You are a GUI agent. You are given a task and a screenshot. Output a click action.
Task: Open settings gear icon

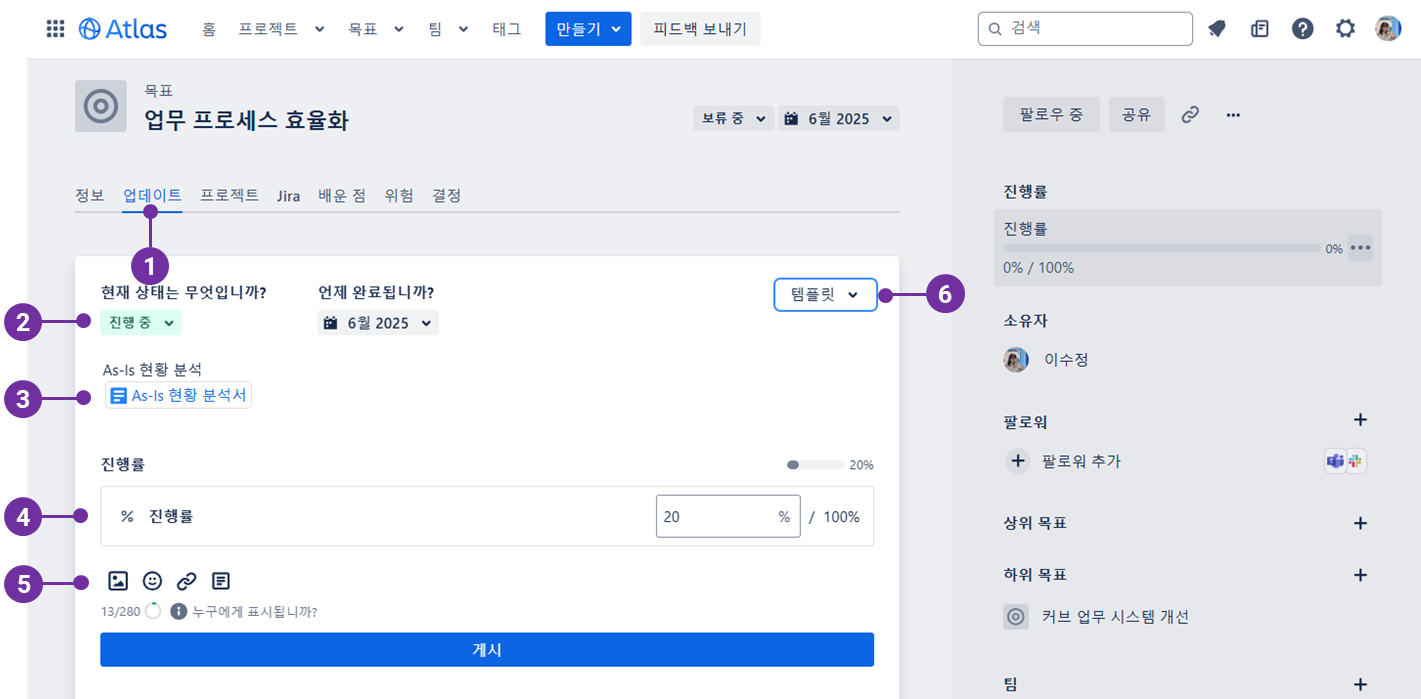point(1345,29)
